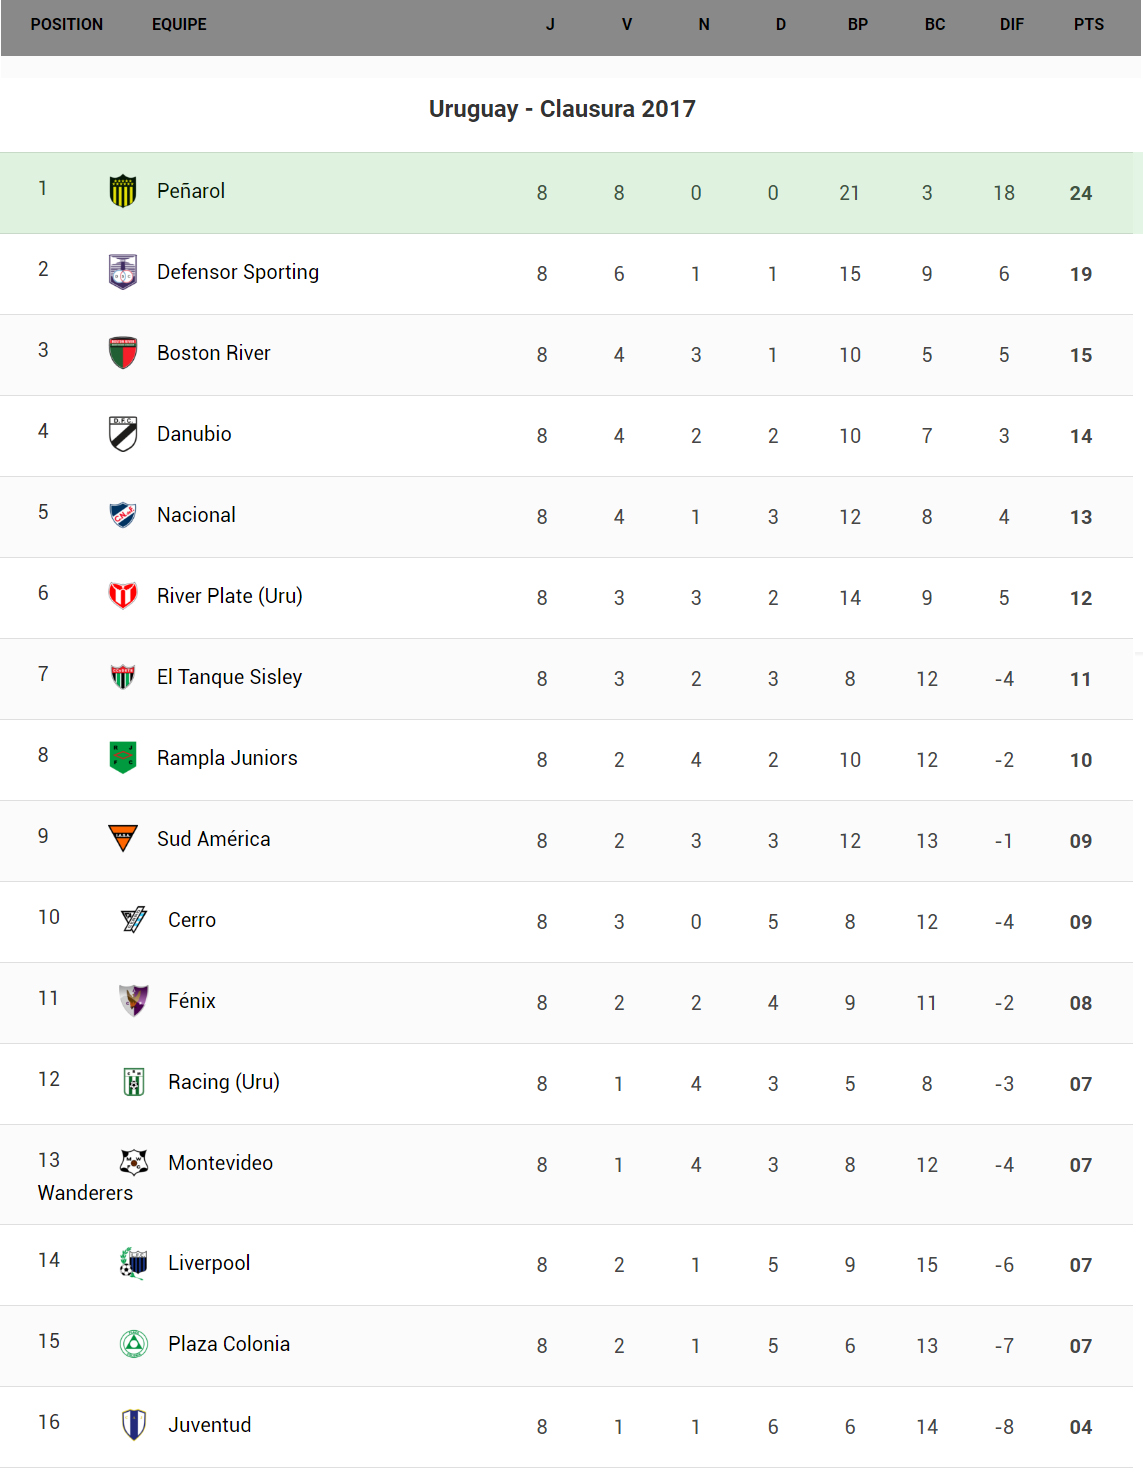
Task: Click the PTS column header
Action: (1089, 25)
